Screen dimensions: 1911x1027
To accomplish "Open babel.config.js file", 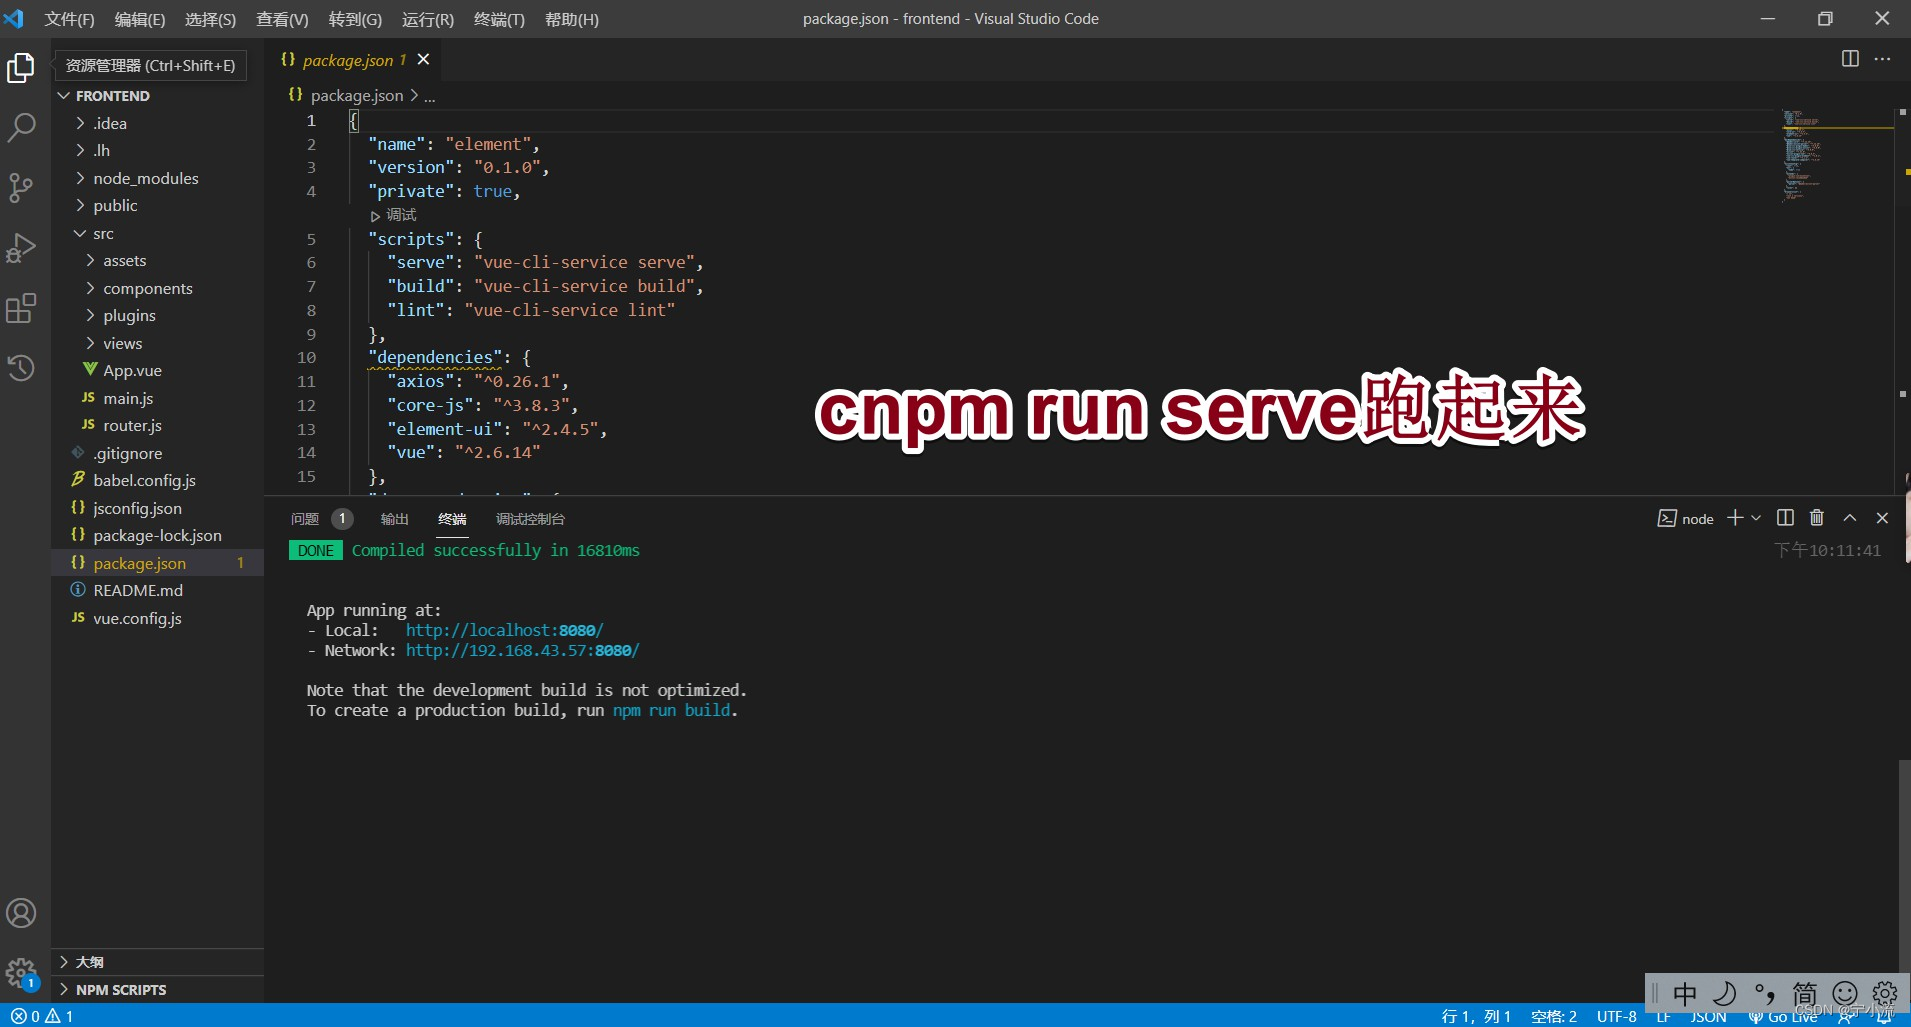I will tap(158, 480).
